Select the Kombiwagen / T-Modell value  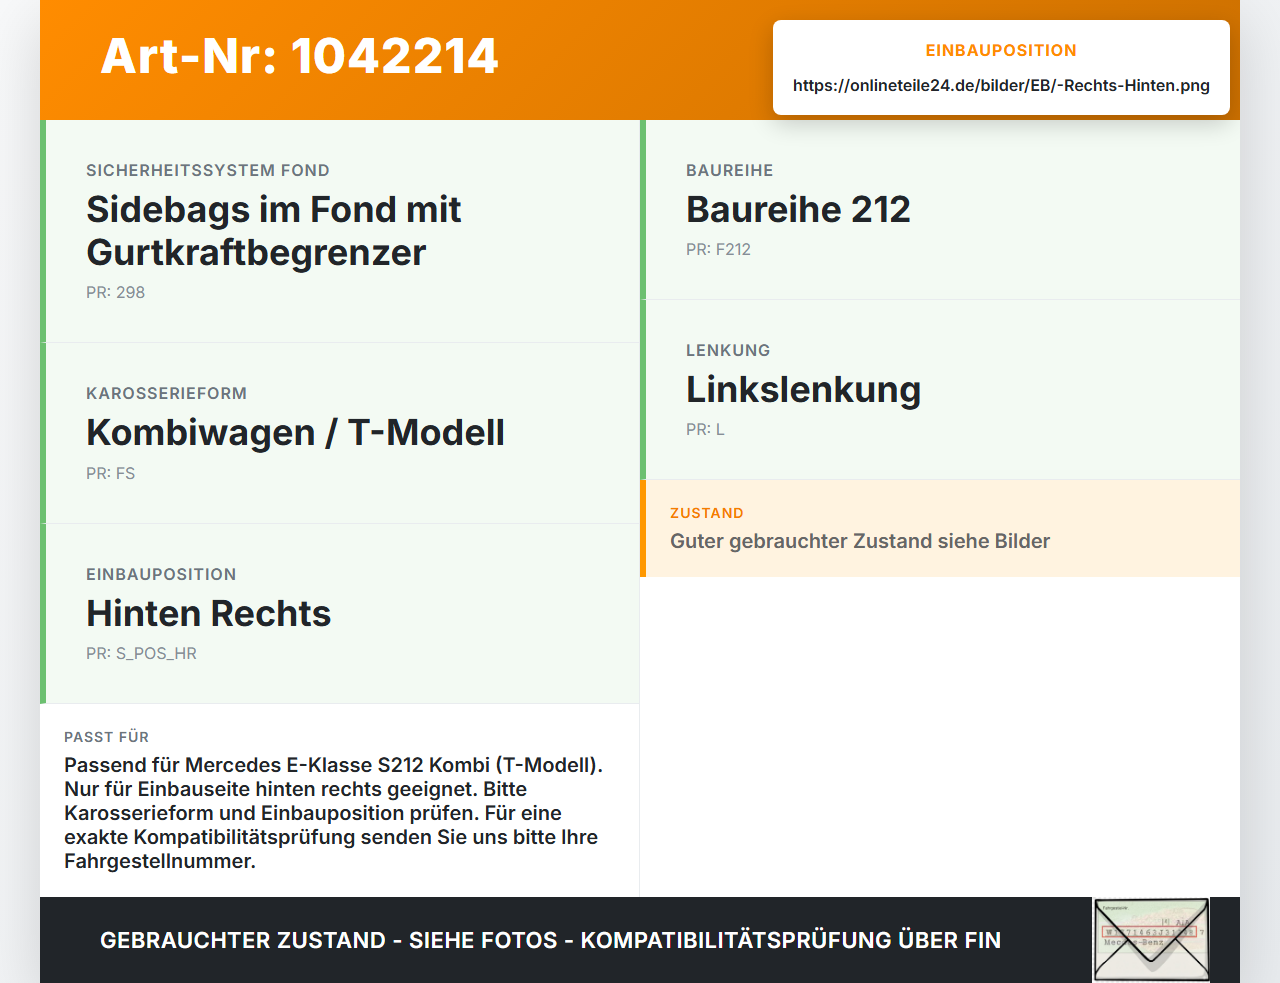pyautogui.click(x=295, y=432)
